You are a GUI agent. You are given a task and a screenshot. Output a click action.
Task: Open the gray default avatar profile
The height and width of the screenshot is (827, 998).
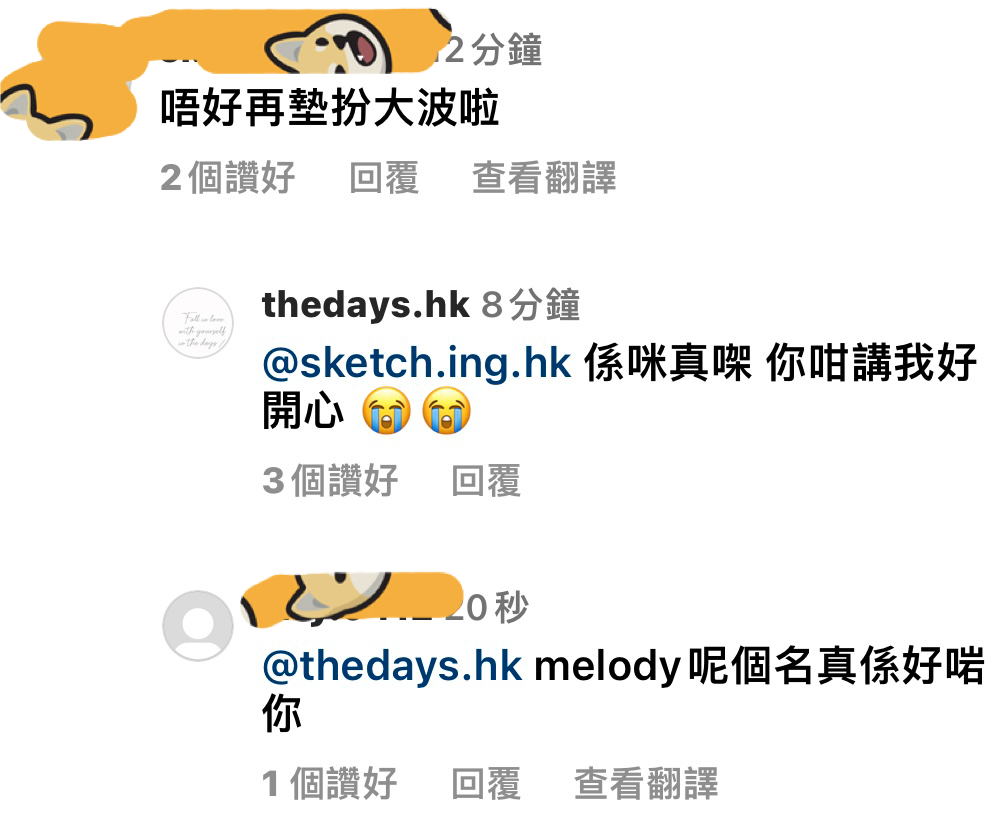point(198,626)
